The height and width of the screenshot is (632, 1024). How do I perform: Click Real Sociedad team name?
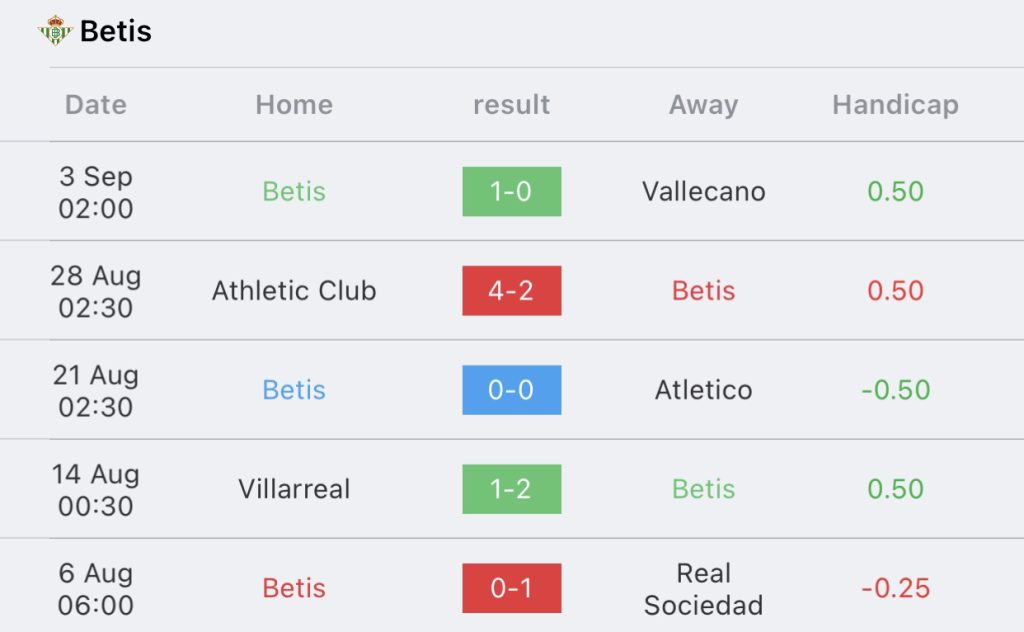[x=703, y=589]
